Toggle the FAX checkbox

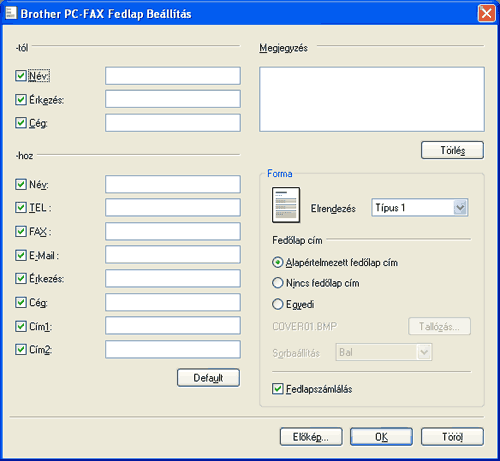(x=21, y=231)
